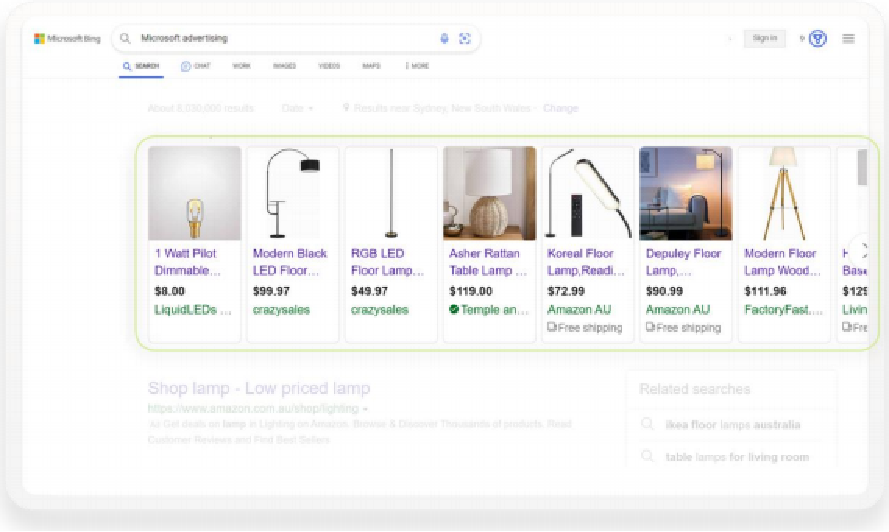
Task: Switch to the Chat tab
Action: coord(195,66)
